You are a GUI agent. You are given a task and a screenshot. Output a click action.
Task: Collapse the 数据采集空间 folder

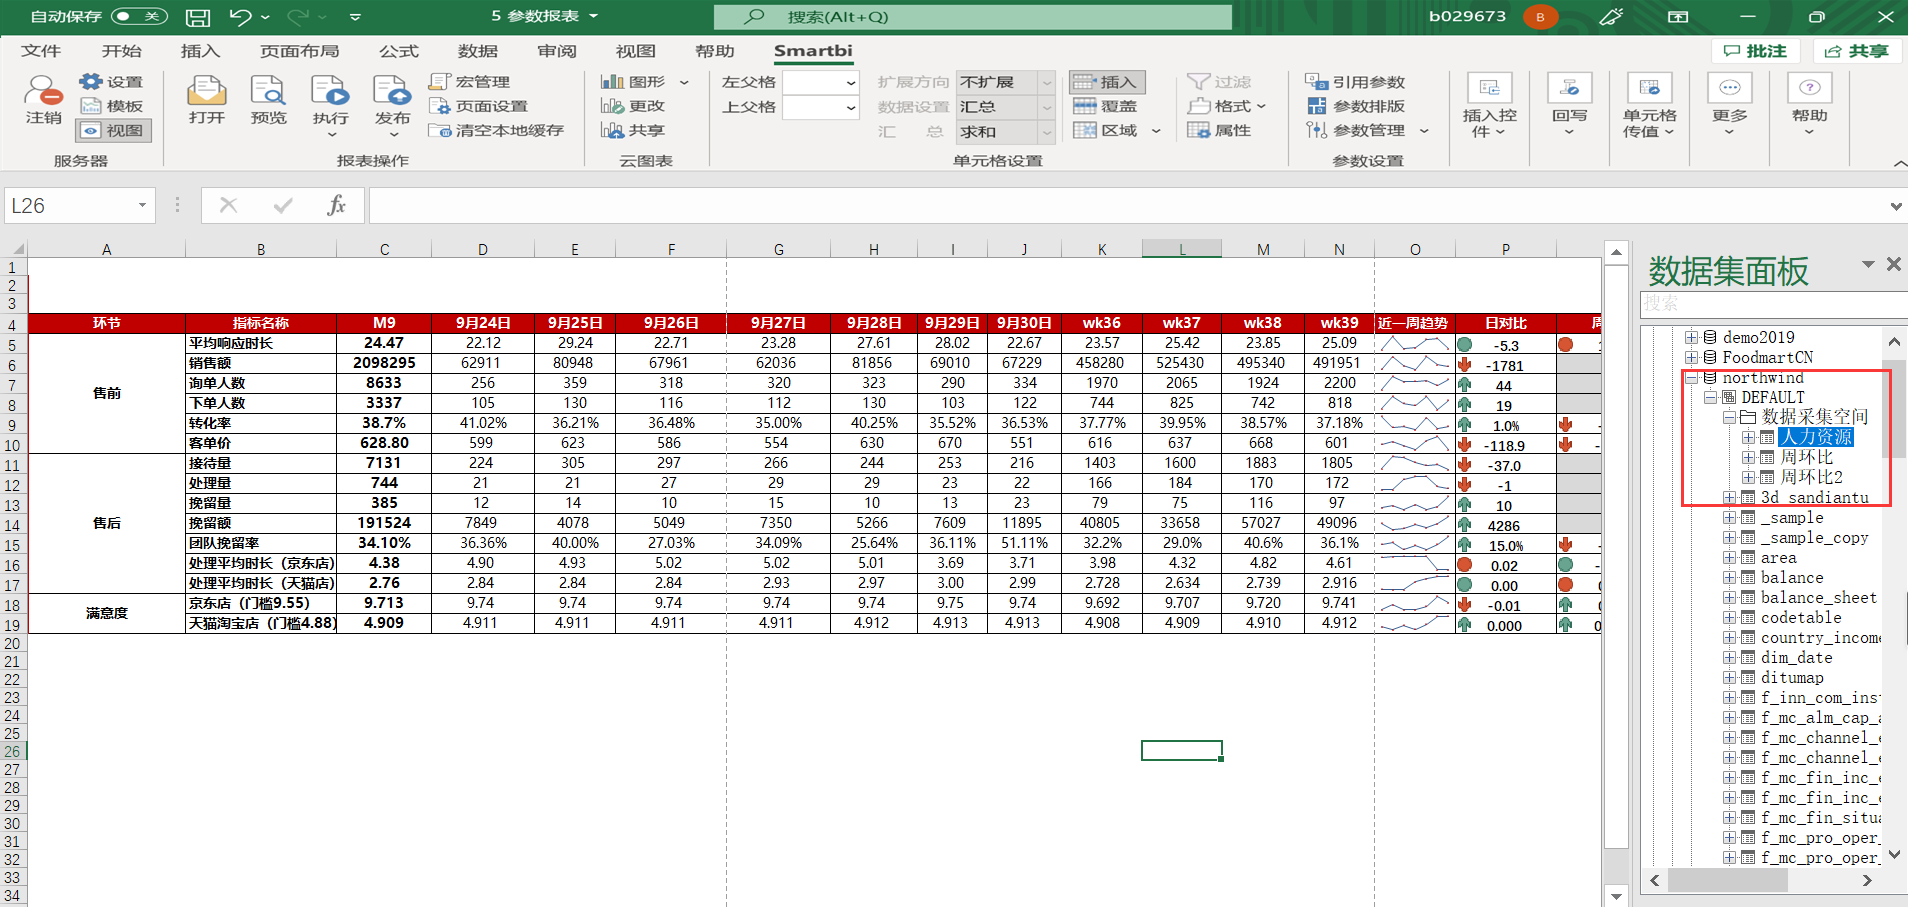1729,417
